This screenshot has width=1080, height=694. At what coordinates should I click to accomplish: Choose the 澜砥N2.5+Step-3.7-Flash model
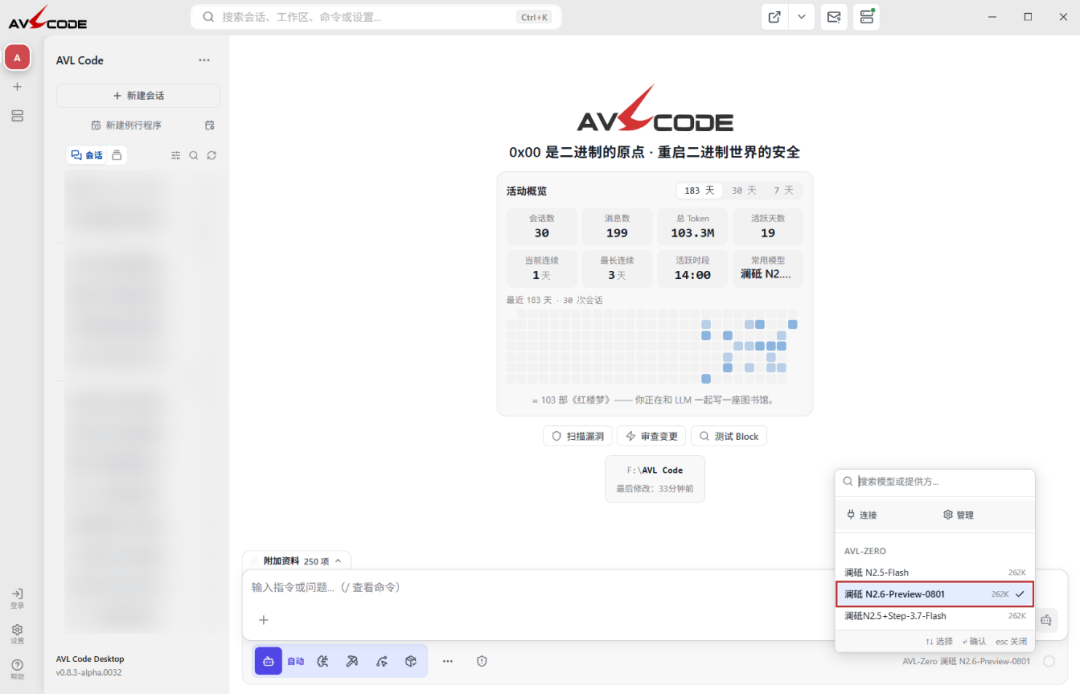[935, 616]
